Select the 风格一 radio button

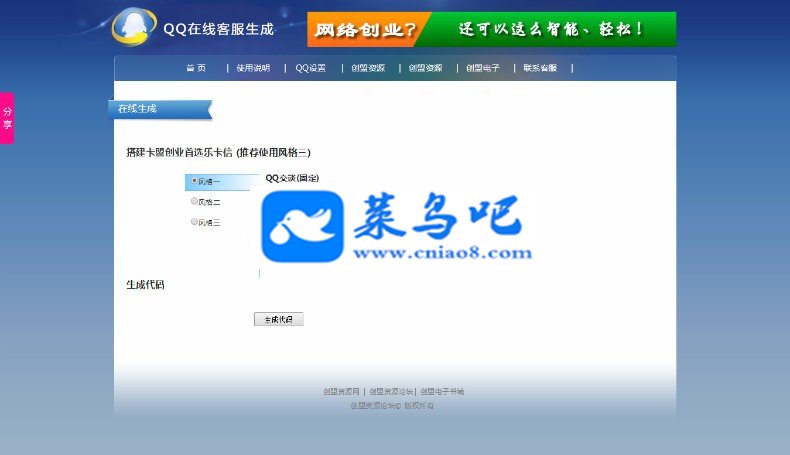pos(194,180)
